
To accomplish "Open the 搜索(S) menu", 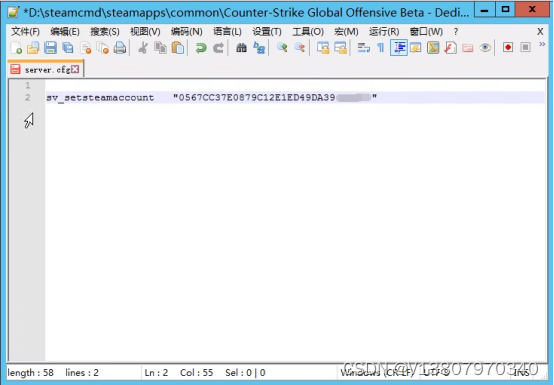I will coord(105,31).
